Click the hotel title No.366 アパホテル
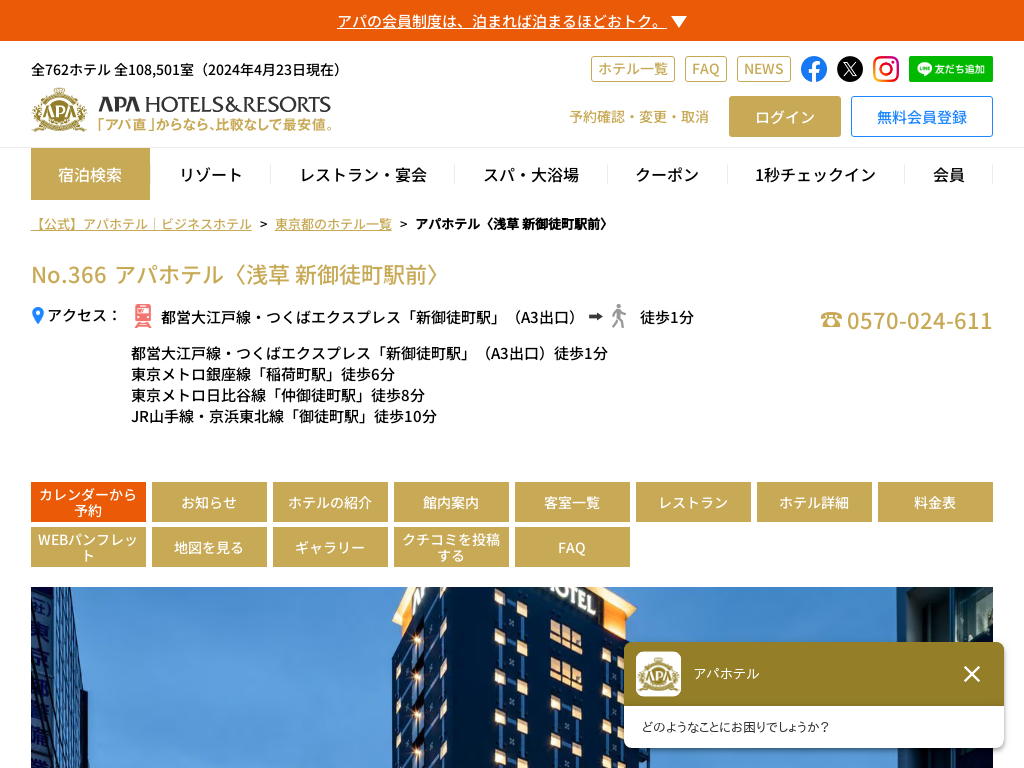The width and height of the screenshot is (1024, 768). pos(235,275)
